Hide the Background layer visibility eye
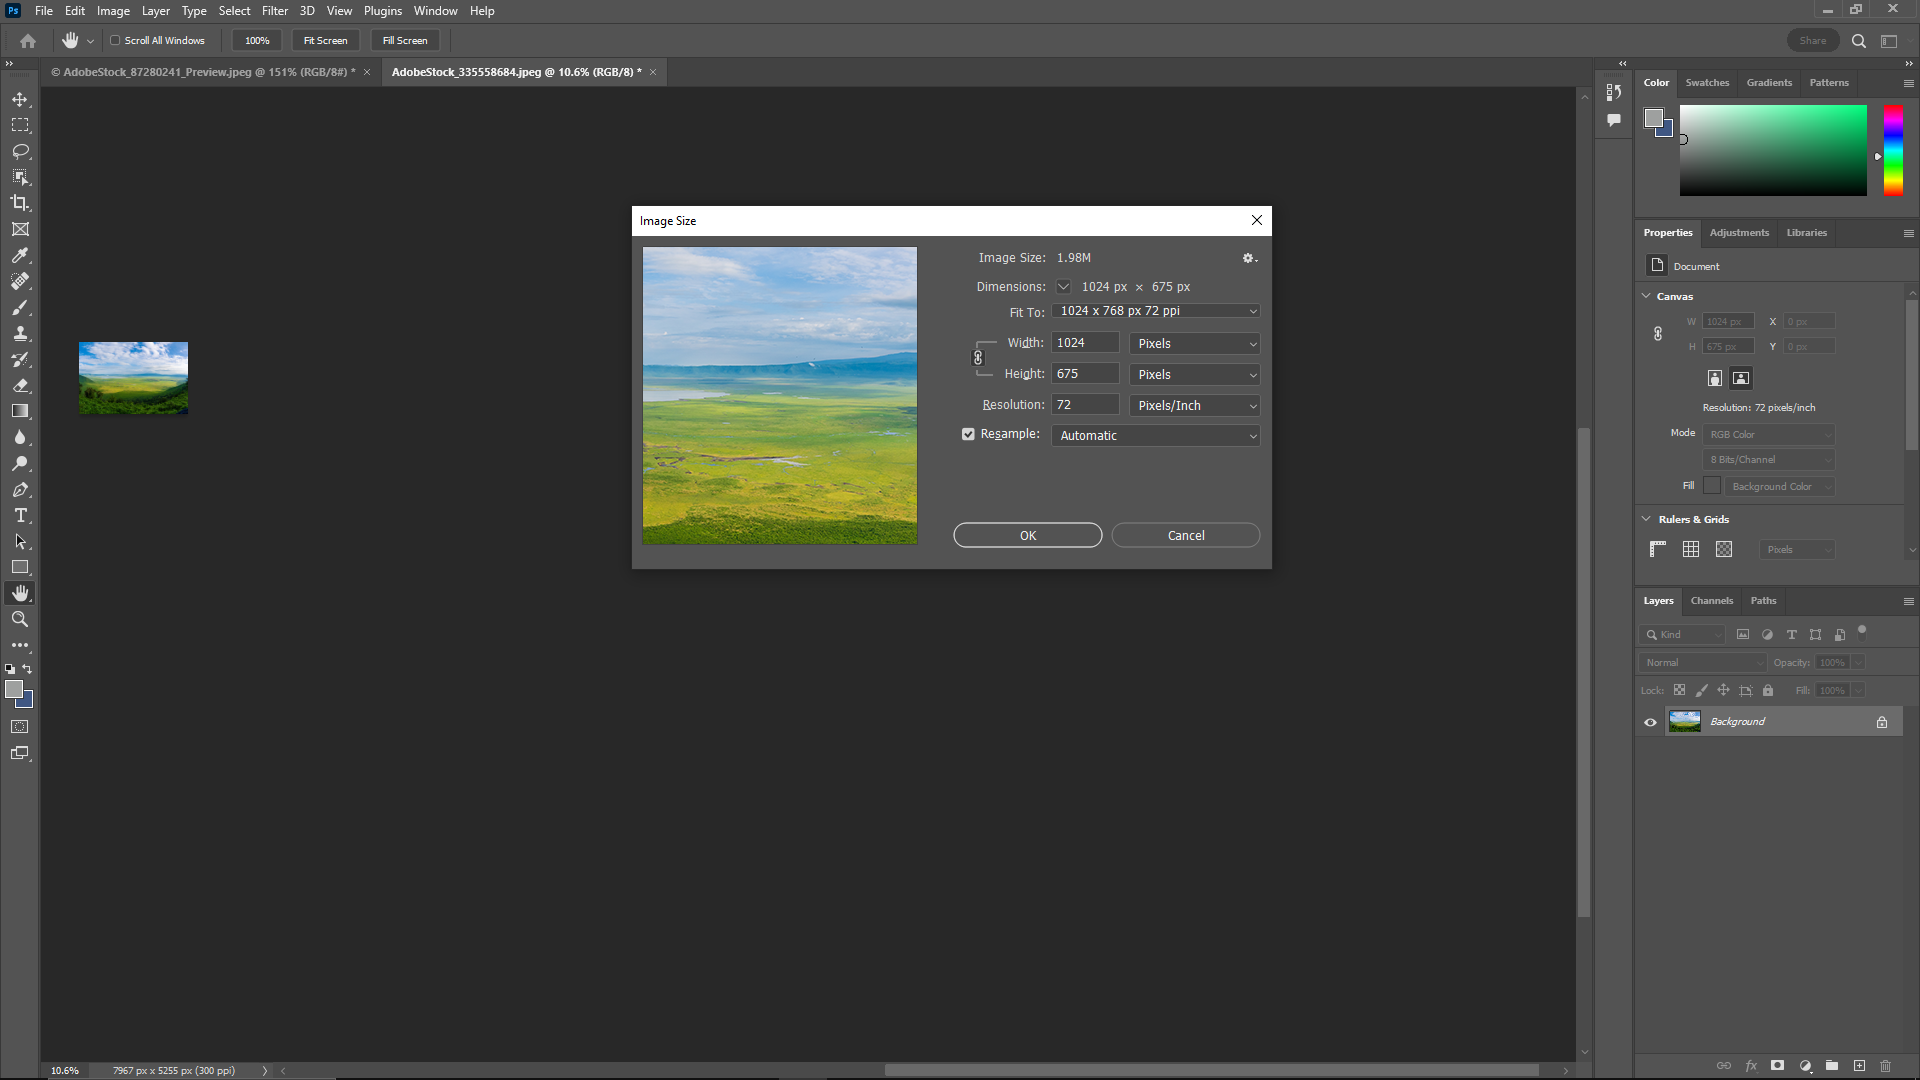 [x=1651, y=722]
